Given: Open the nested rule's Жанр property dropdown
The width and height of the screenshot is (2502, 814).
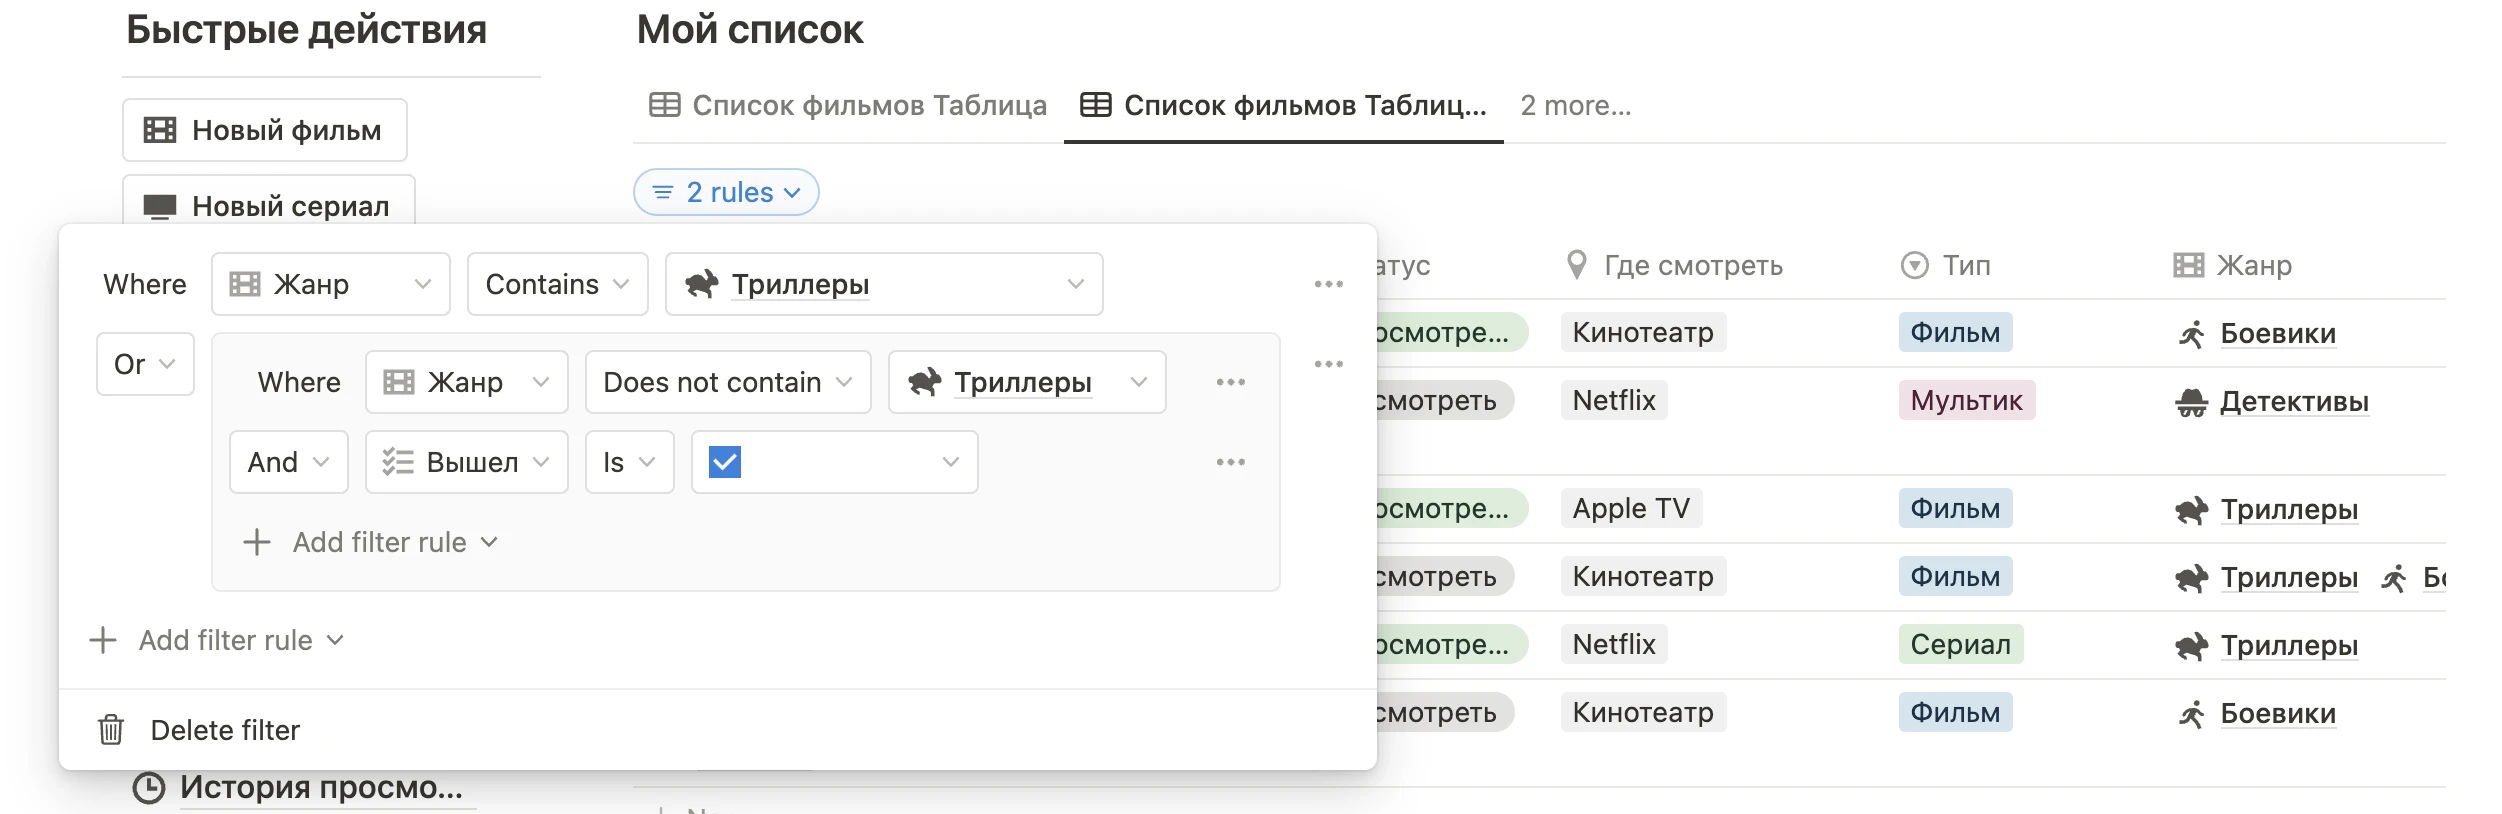Looking at the screenshot, I should pos(467,382).
